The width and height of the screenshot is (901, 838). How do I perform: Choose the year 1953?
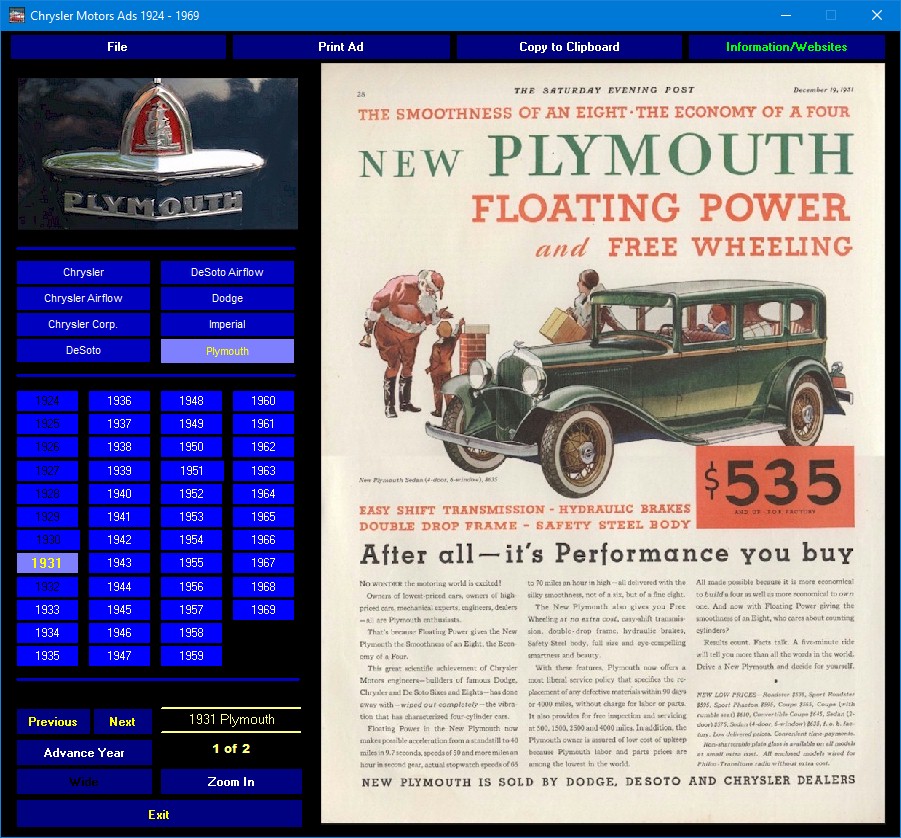click(191, 517)
